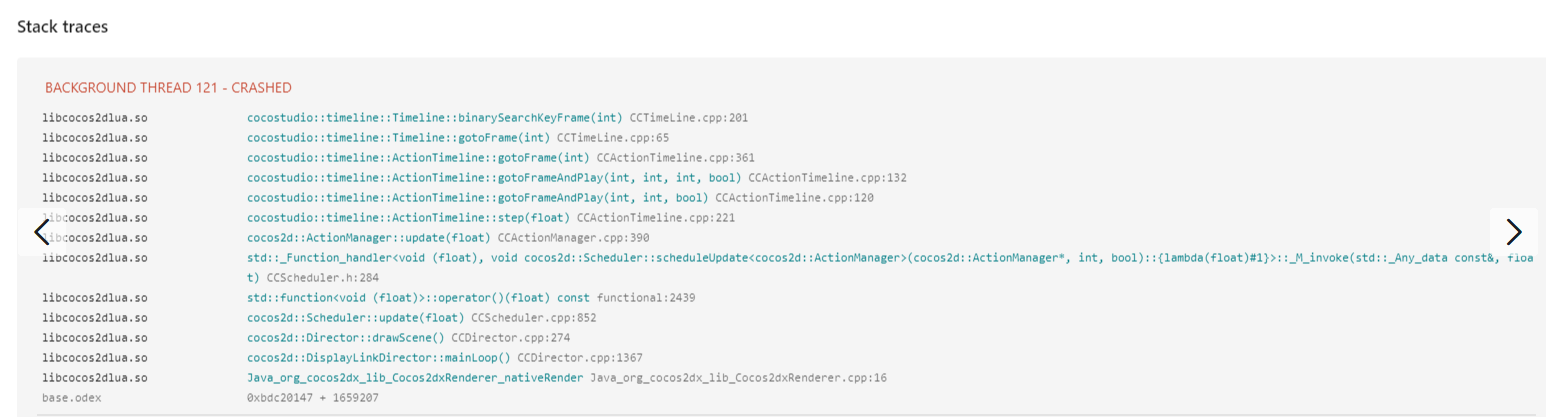Select gotoFrameAndPlay(int, int, int, bool) link

point(494,178)
